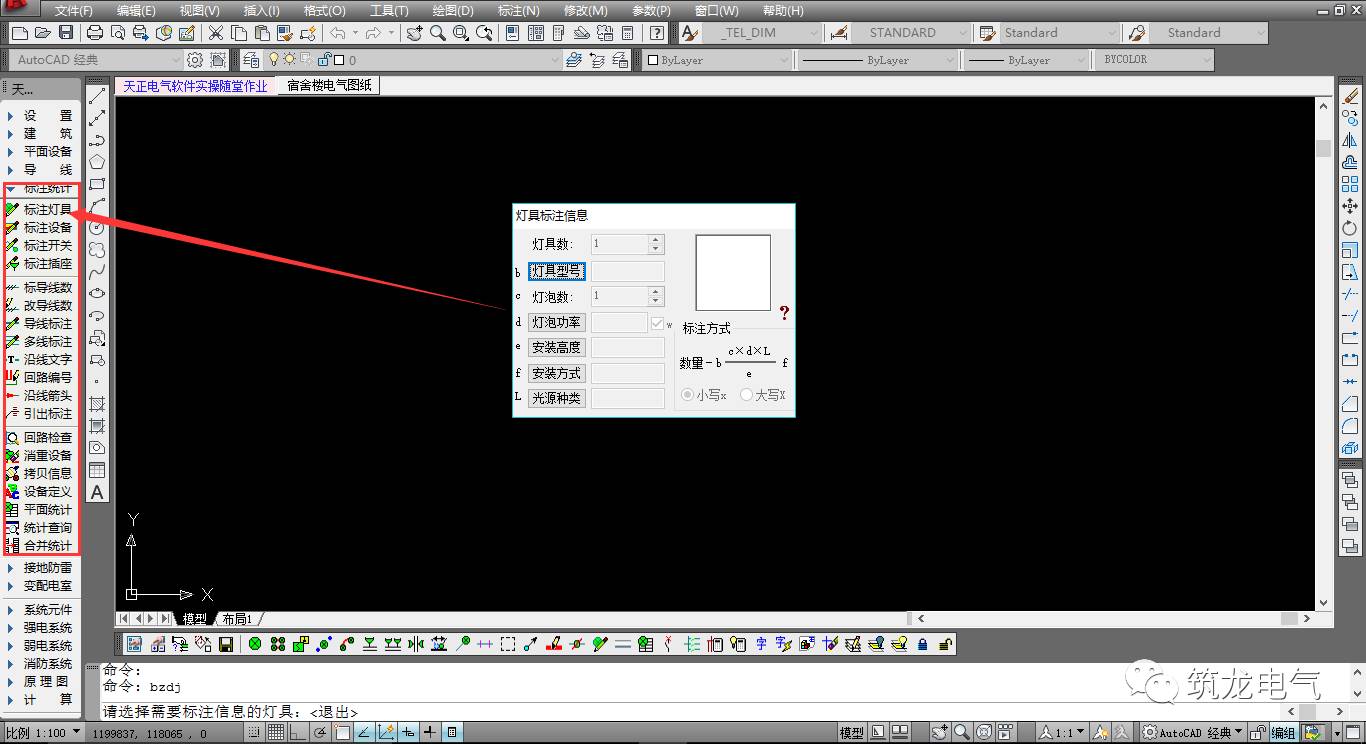Click the Help question mark toolbar icon
The height and width of the screenshot is (744, 1366).
pos(656,33)
